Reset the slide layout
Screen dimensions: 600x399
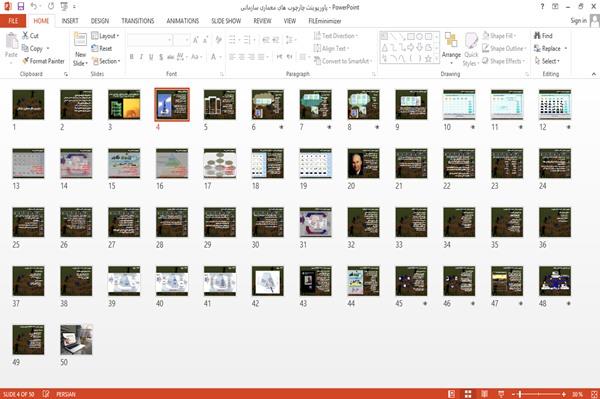coord(102,48)
